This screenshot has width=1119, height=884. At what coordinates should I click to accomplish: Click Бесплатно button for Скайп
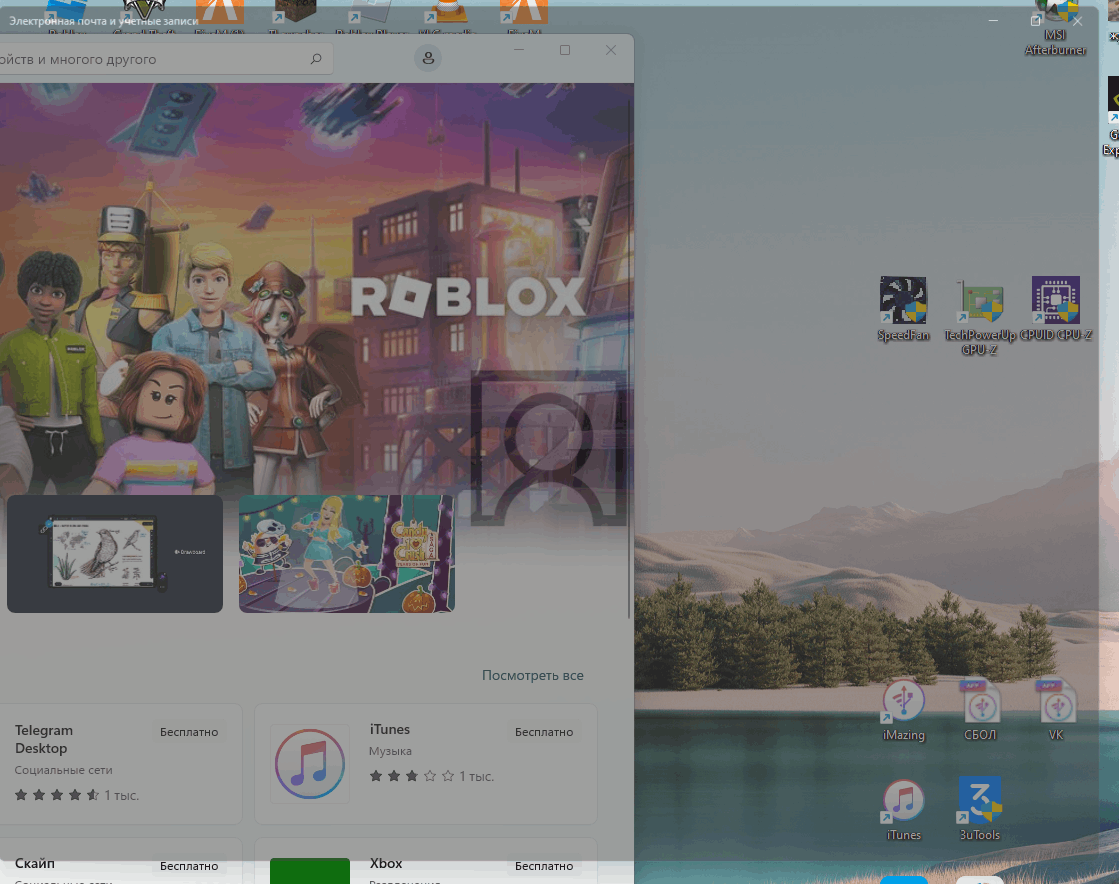(x=189, y=865)
